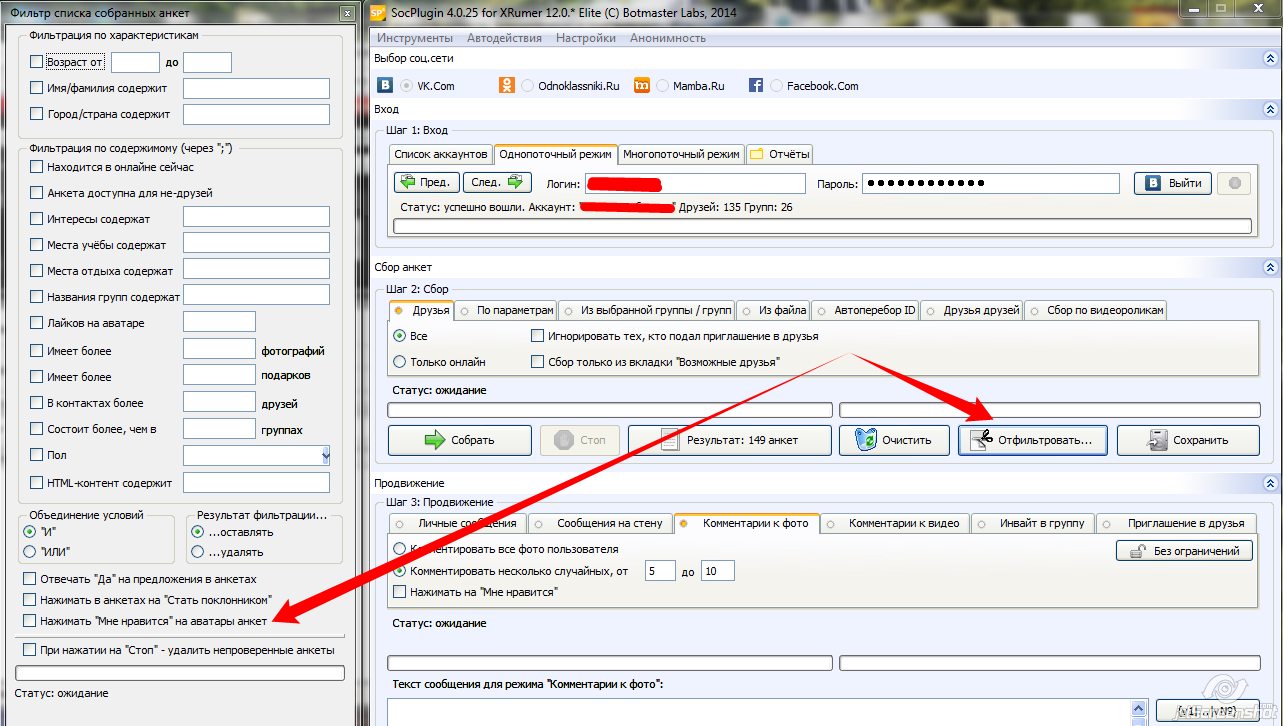Screen dimensions: 1283x726
Task: Select the По параметрам collection tab
Action: coord(506,310)
